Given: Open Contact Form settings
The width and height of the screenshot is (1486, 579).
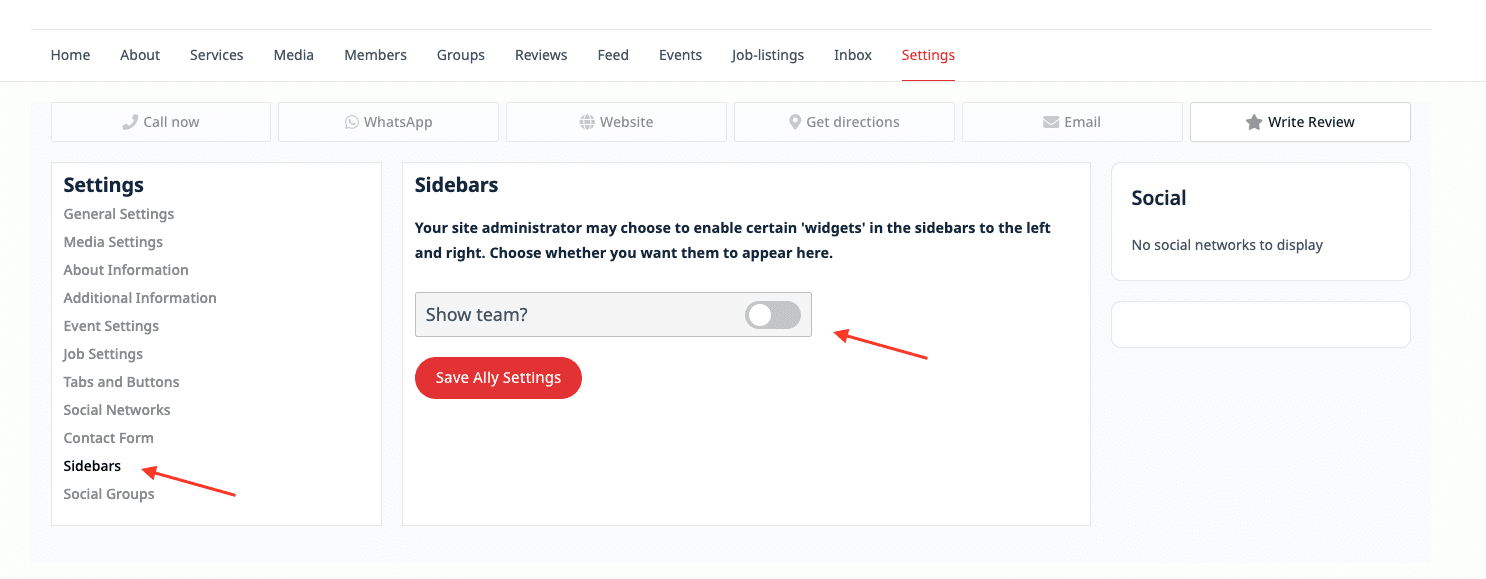Looking at the screenshot, I should pos(108,438).
